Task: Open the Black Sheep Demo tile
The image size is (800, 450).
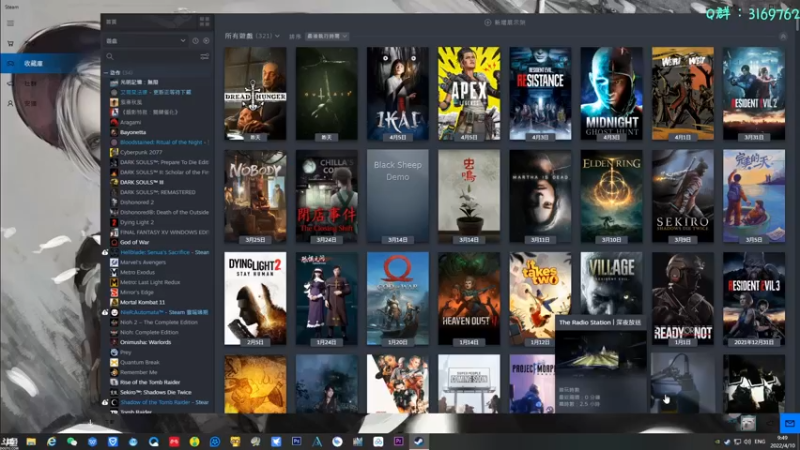Action: click(397, 196)
